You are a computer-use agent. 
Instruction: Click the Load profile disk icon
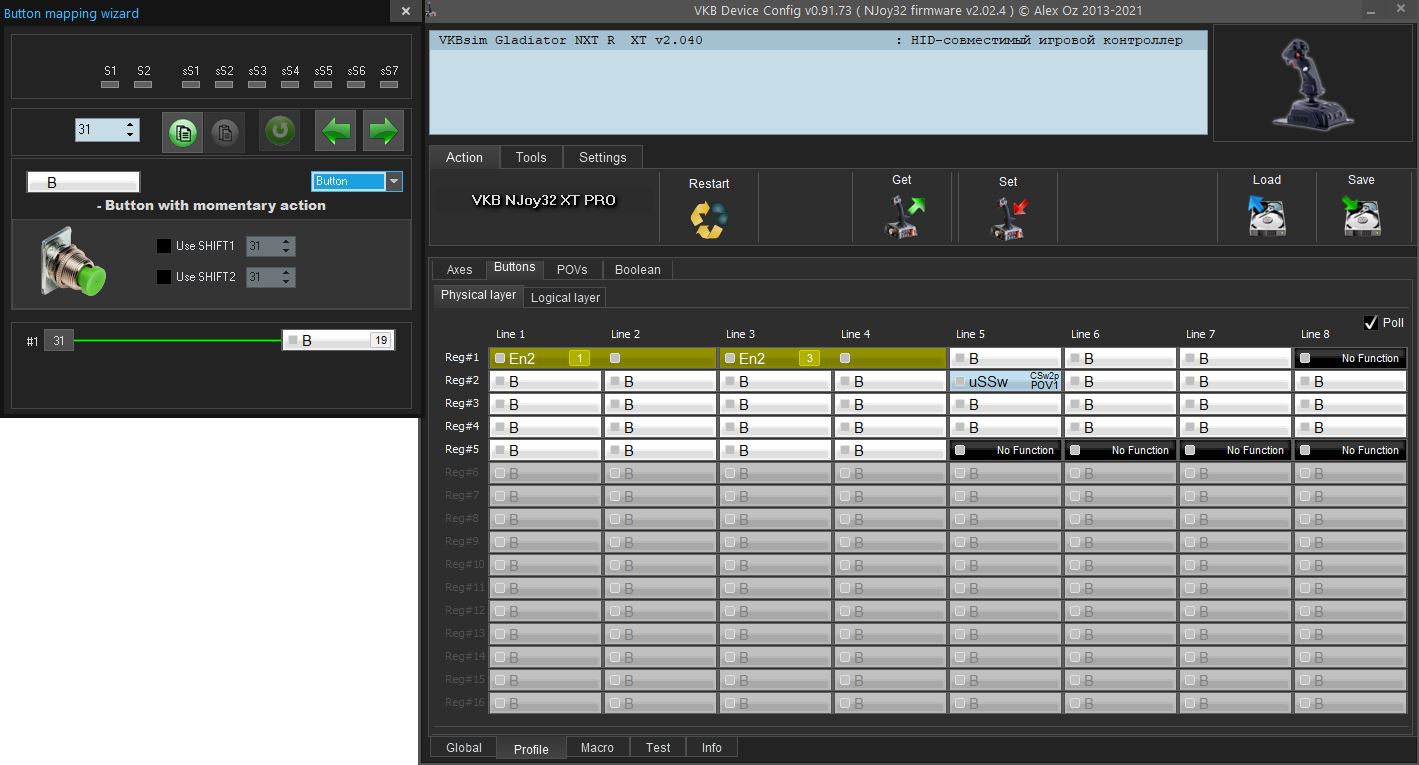click(x=1266, y=216)
